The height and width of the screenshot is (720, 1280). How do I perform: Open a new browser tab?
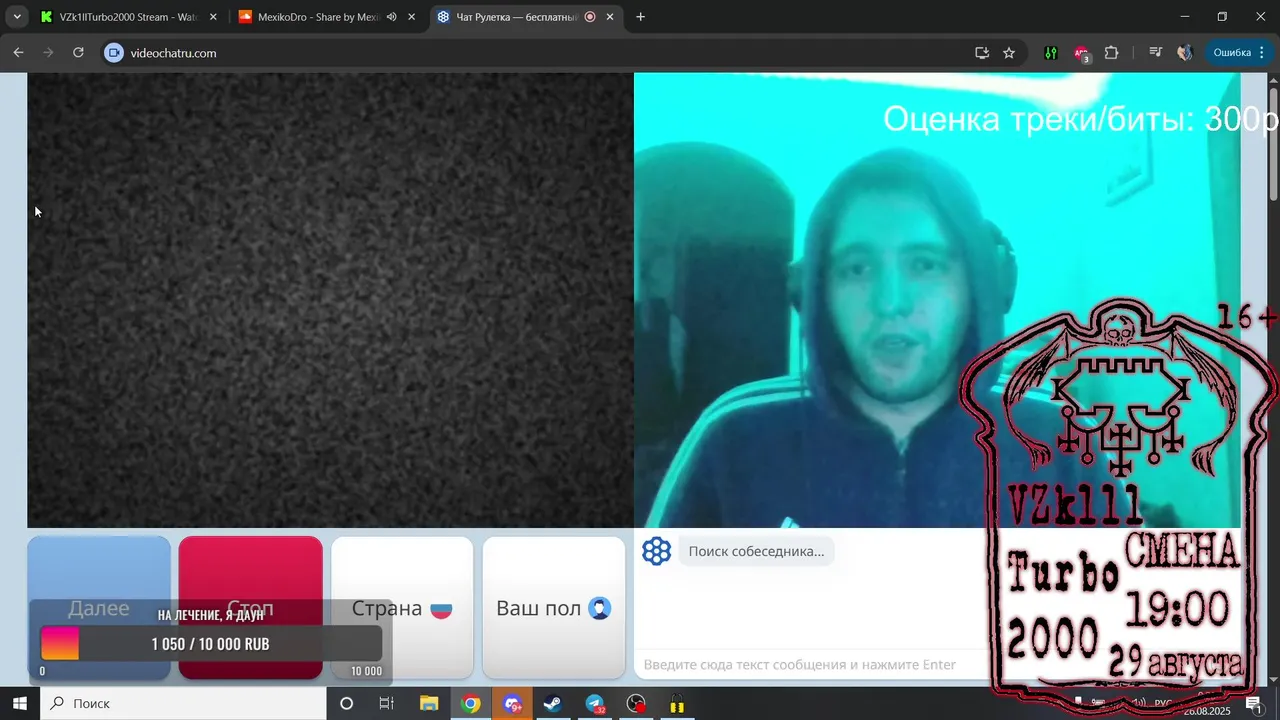click(640, 17)
